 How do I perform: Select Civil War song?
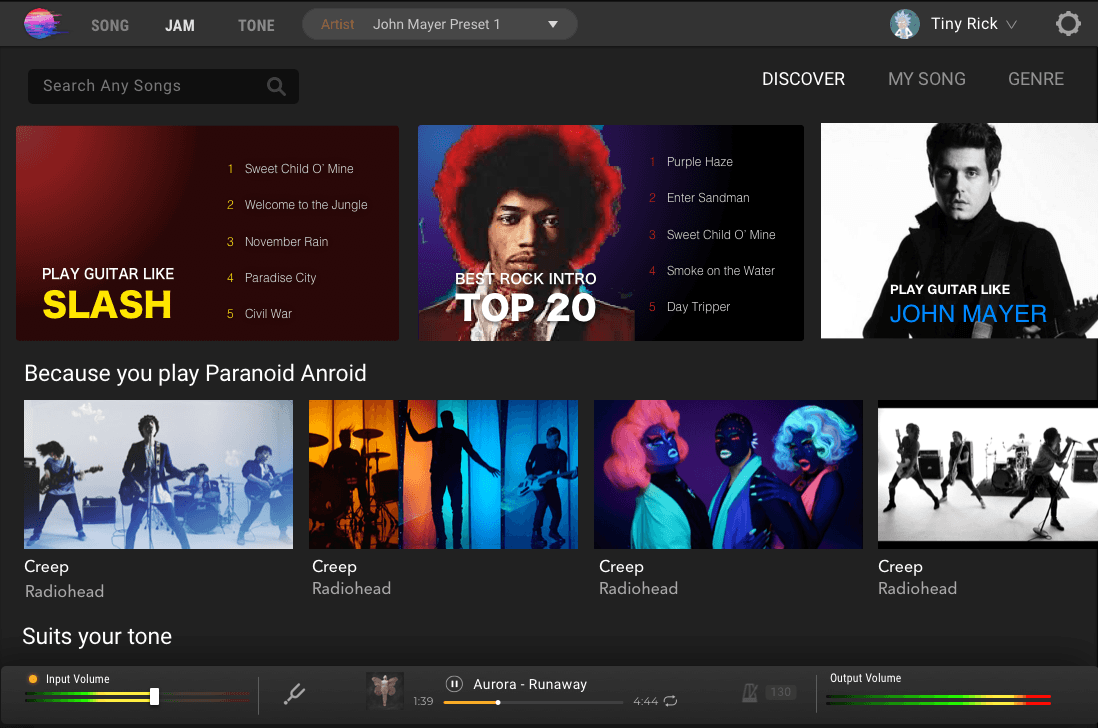click(267, 314)
